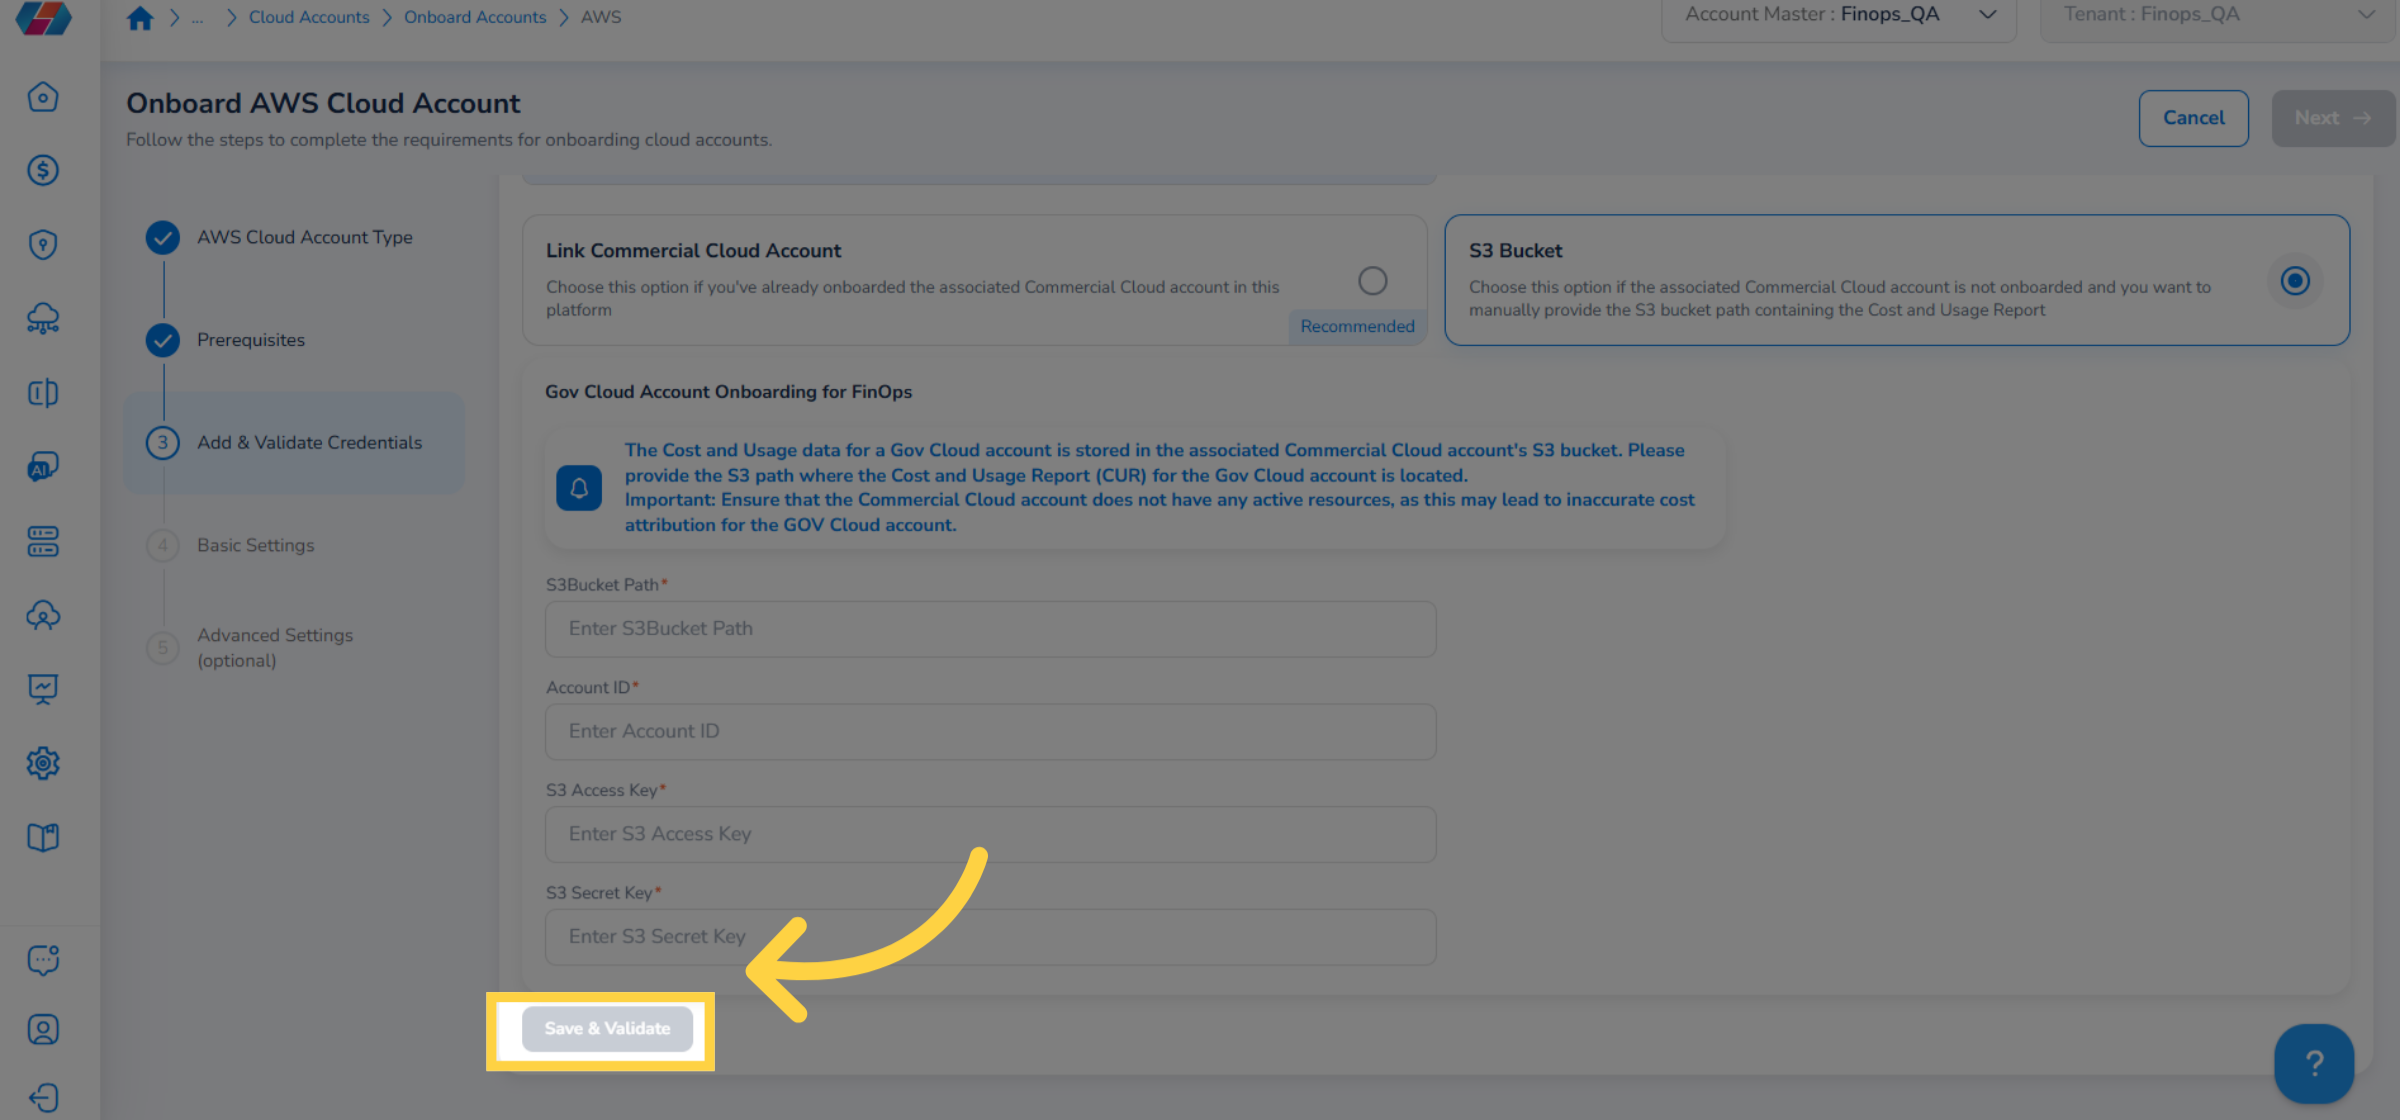Select the Link Commercial Cloud Account radio button
Screen dimensions: 2400x1120
(1373, 281)
